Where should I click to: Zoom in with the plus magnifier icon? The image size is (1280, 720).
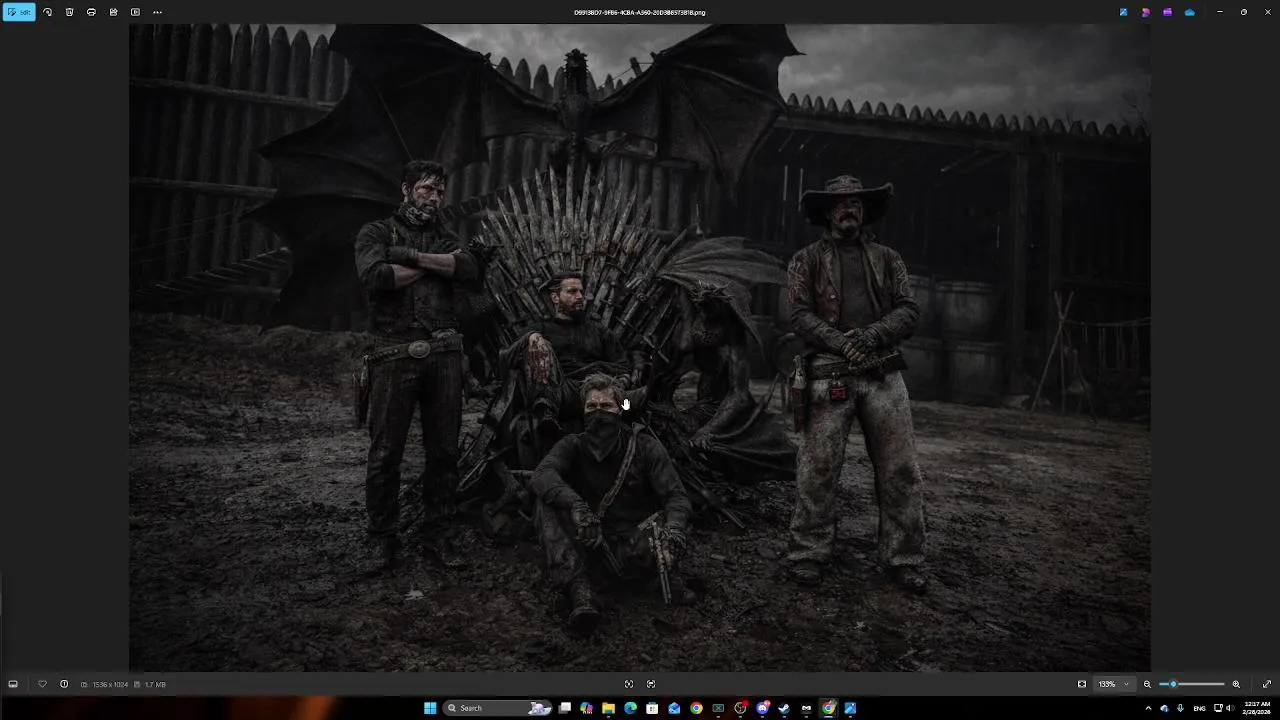[1236, 684]
